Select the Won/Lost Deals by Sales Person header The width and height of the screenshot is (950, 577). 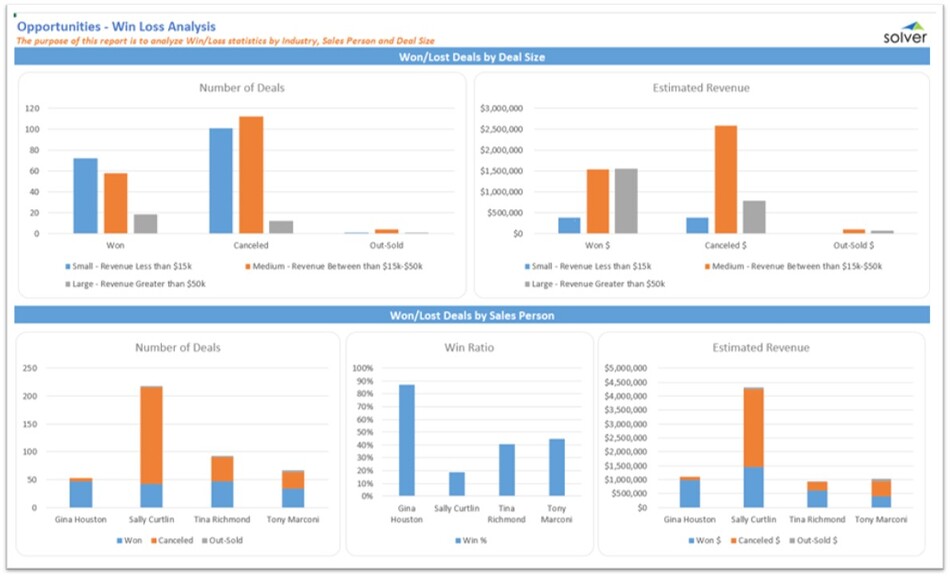point(472,316)
